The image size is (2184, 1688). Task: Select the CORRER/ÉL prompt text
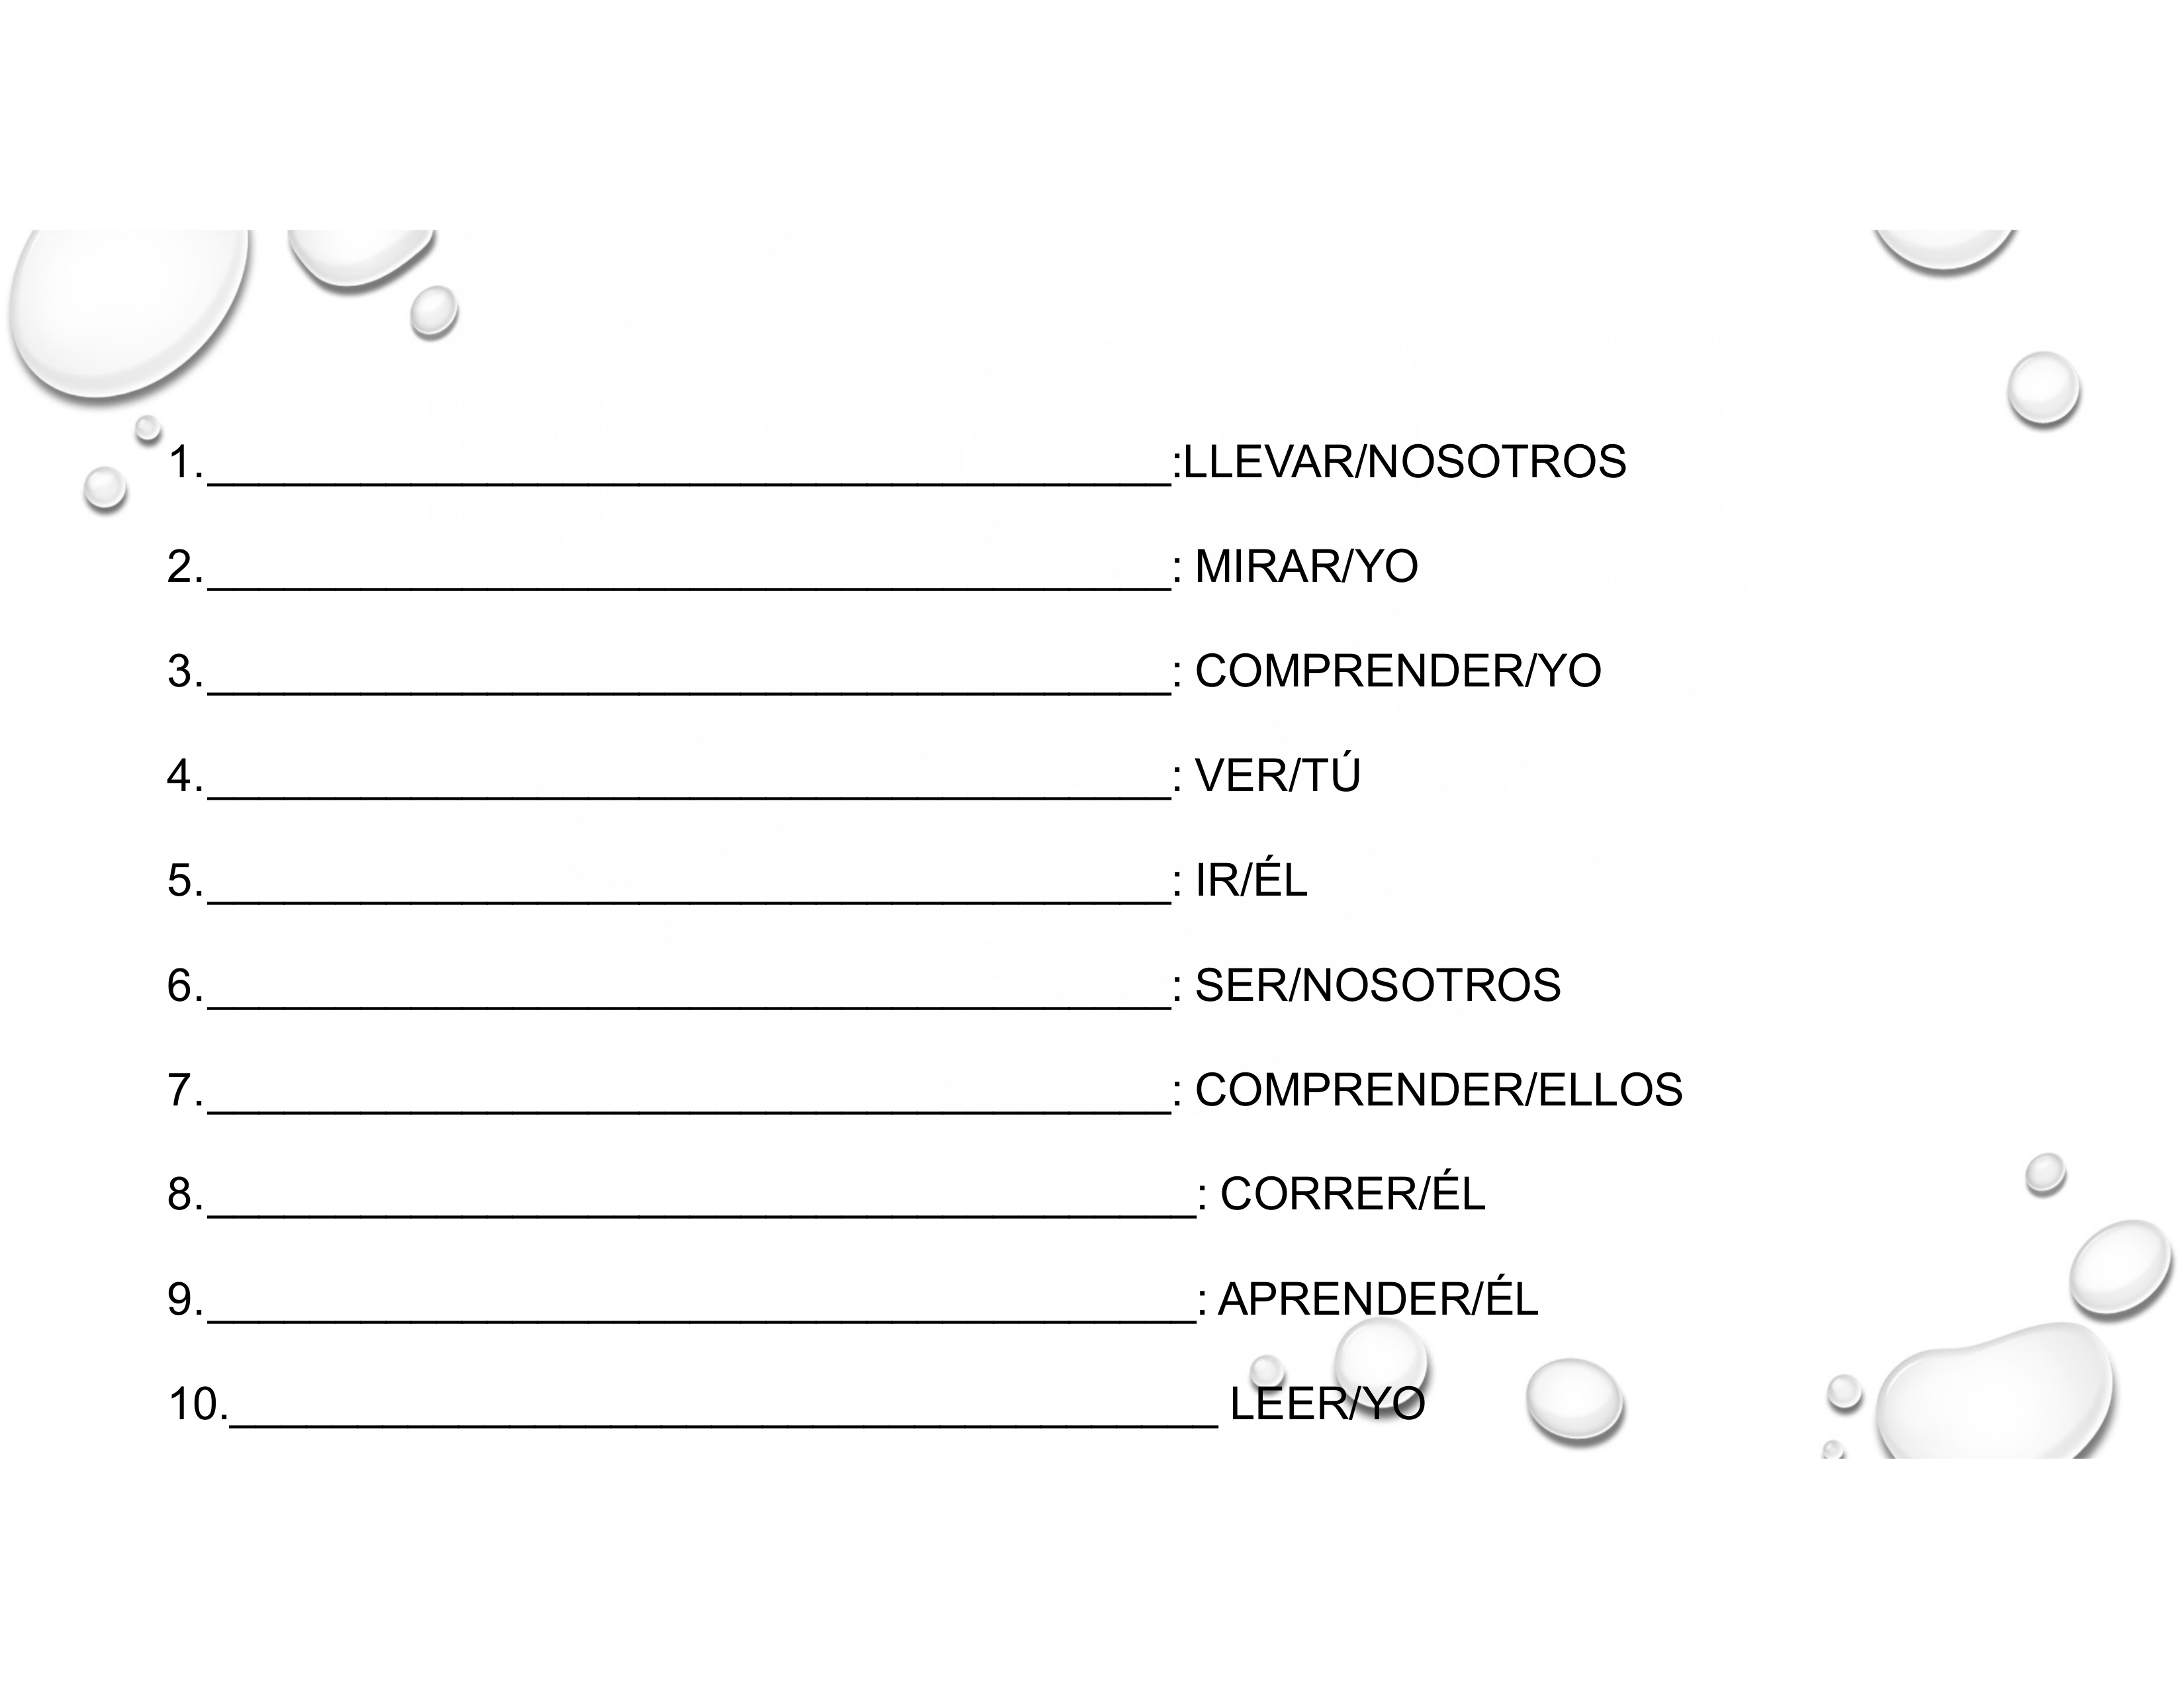point(1352,1194)
